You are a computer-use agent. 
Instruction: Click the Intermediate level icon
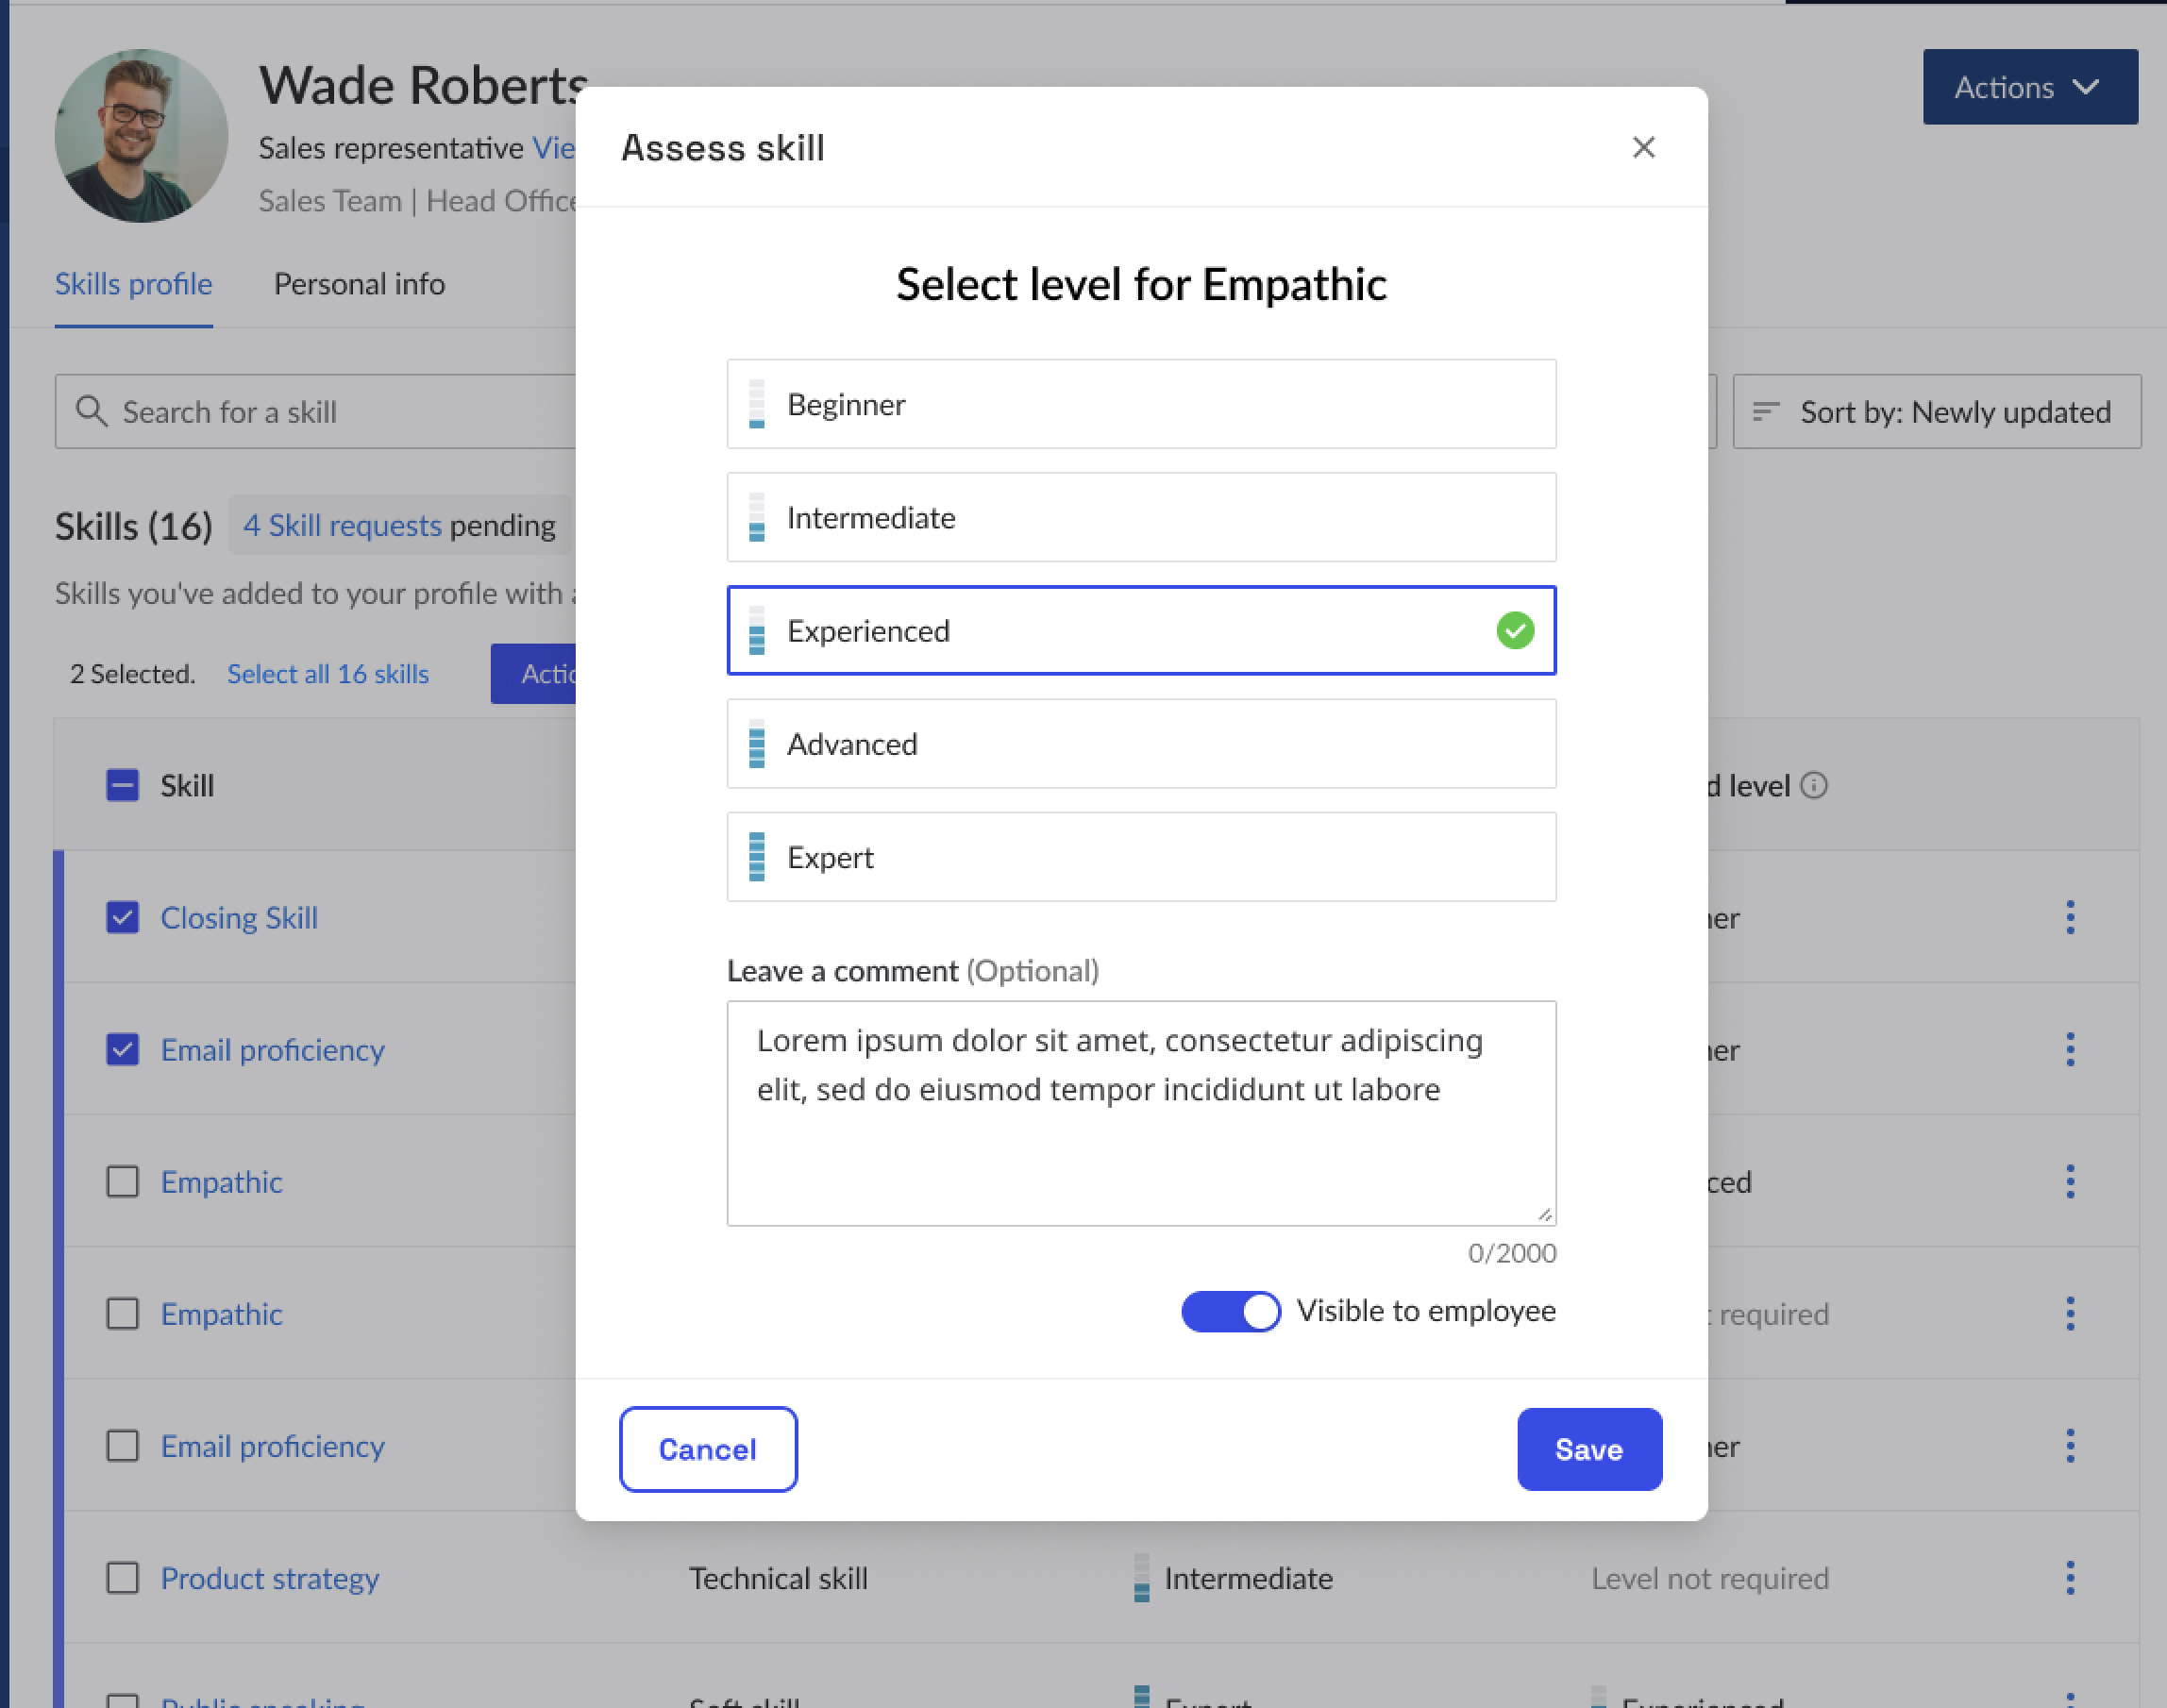(755, 517)
